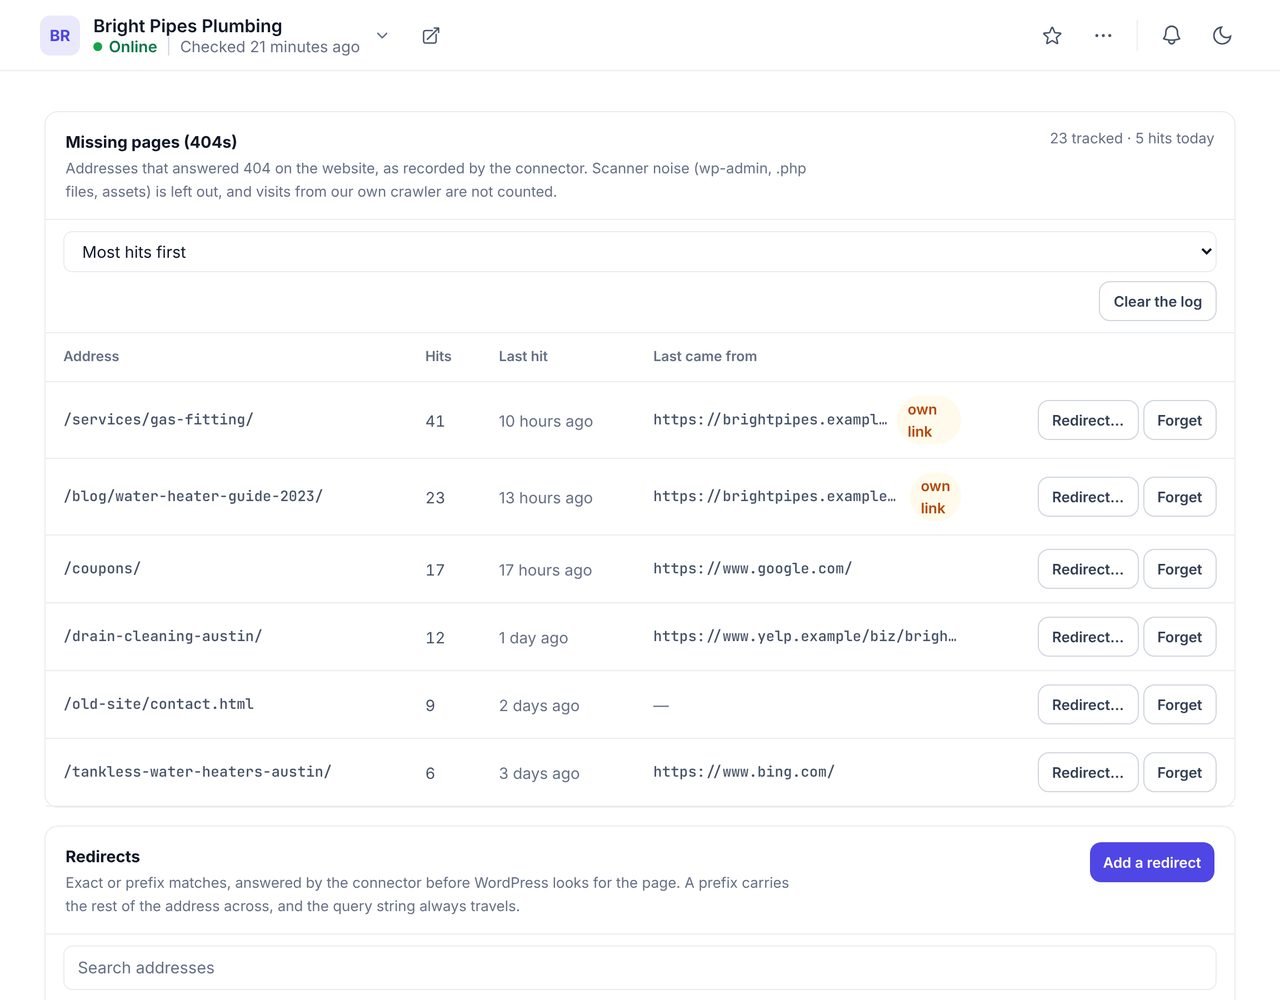1280x1000 pixels.
Task: Click the 17 hours ago last hit
Action: coord(545,570)
